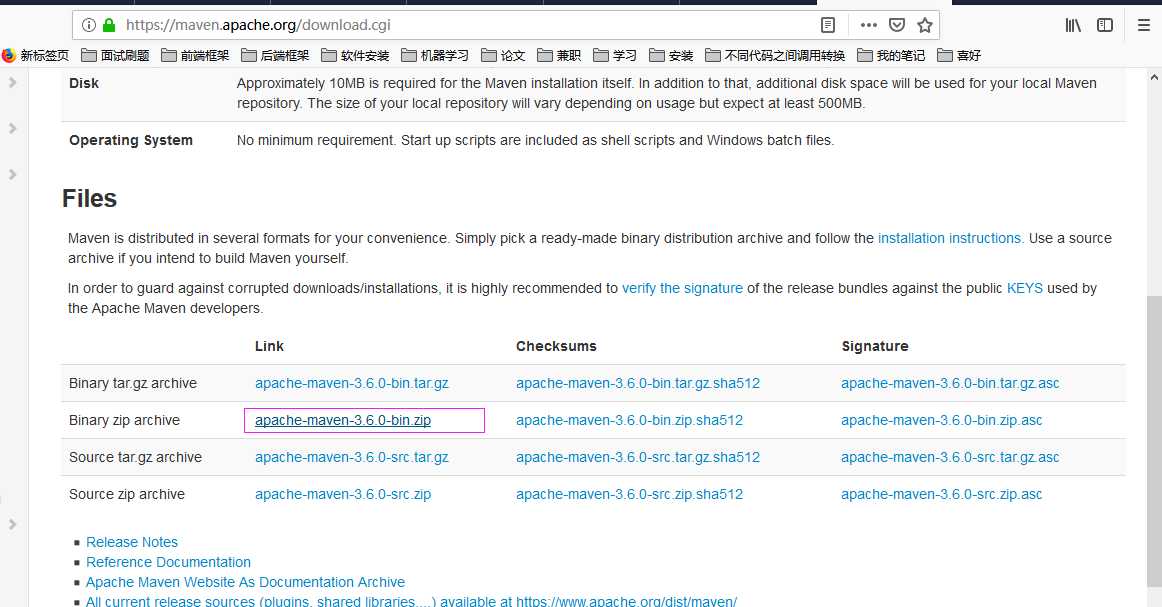Open apache-maven-3.6.0-bin.tar.gz.asc signature
Image resolution: width=1162 pixels, height=607 pixels.
[949, 383]
